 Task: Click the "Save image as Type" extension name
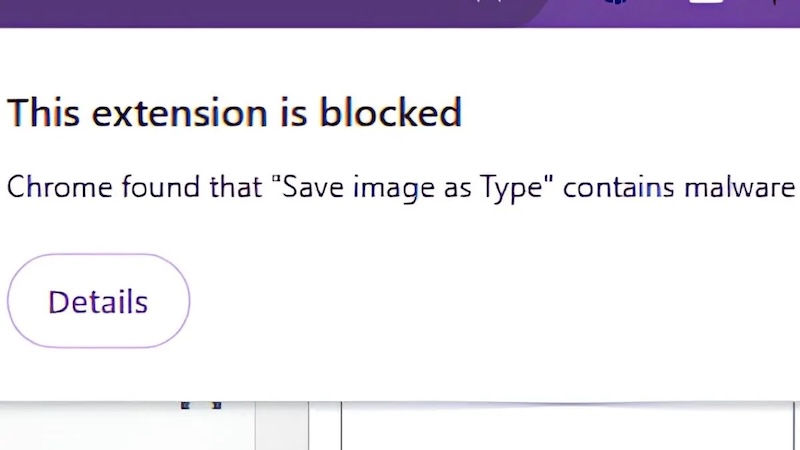click(418, 187)
